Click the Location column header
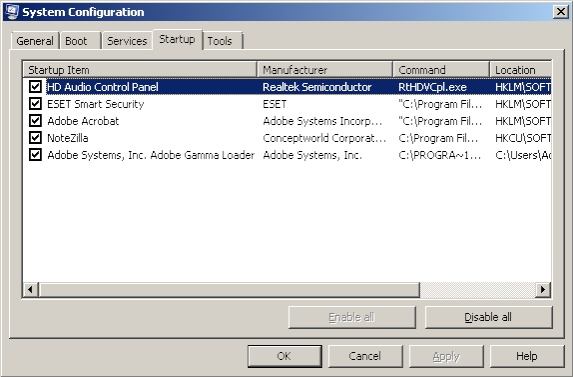 click(520, 69)
